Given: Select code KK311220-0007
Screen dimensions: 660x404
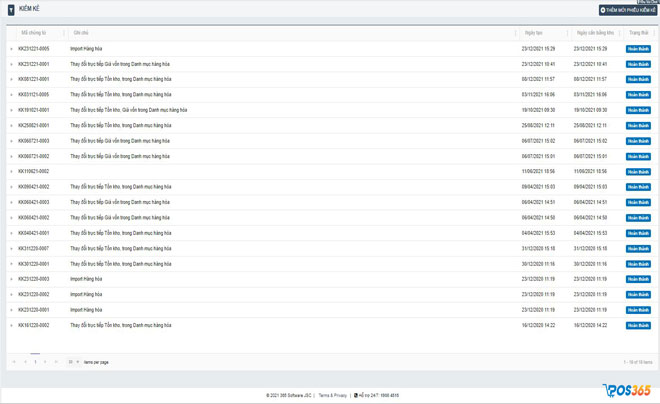Looking at the screenshot, I should (x=34, y=248).
